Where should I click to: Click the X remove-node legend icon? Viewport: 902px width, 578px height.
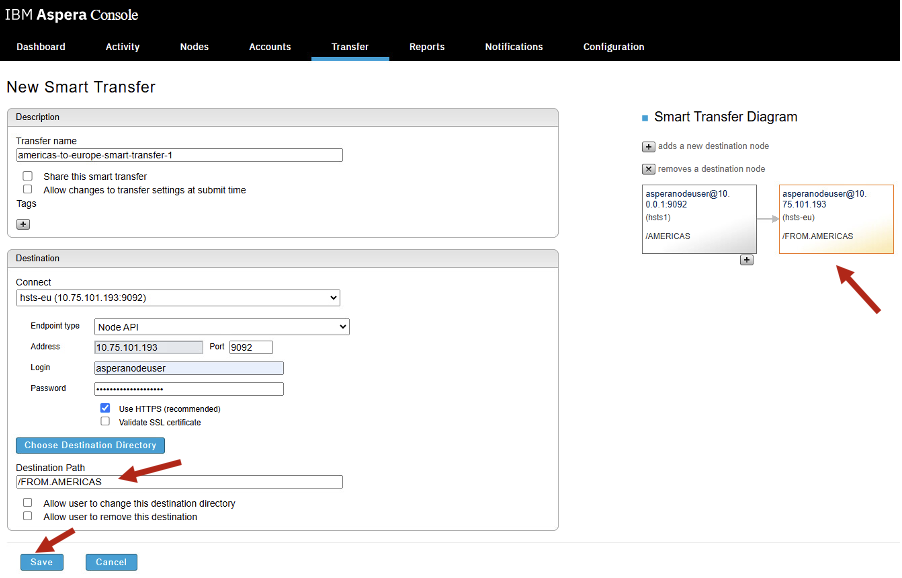648,169
